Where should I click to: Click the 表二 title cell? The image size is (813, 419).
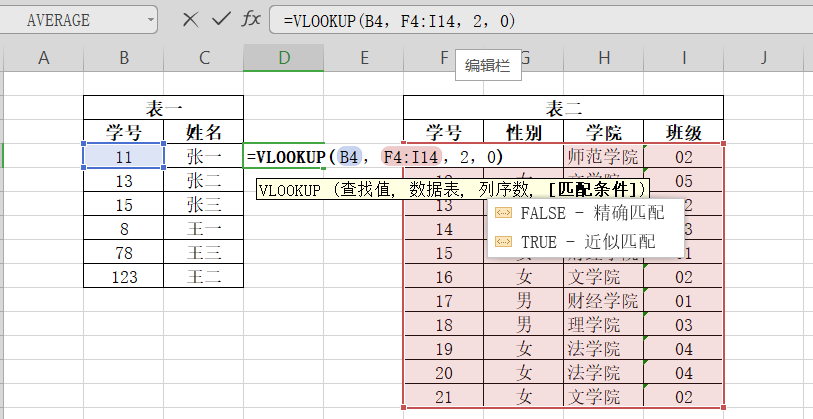point(564,108)
